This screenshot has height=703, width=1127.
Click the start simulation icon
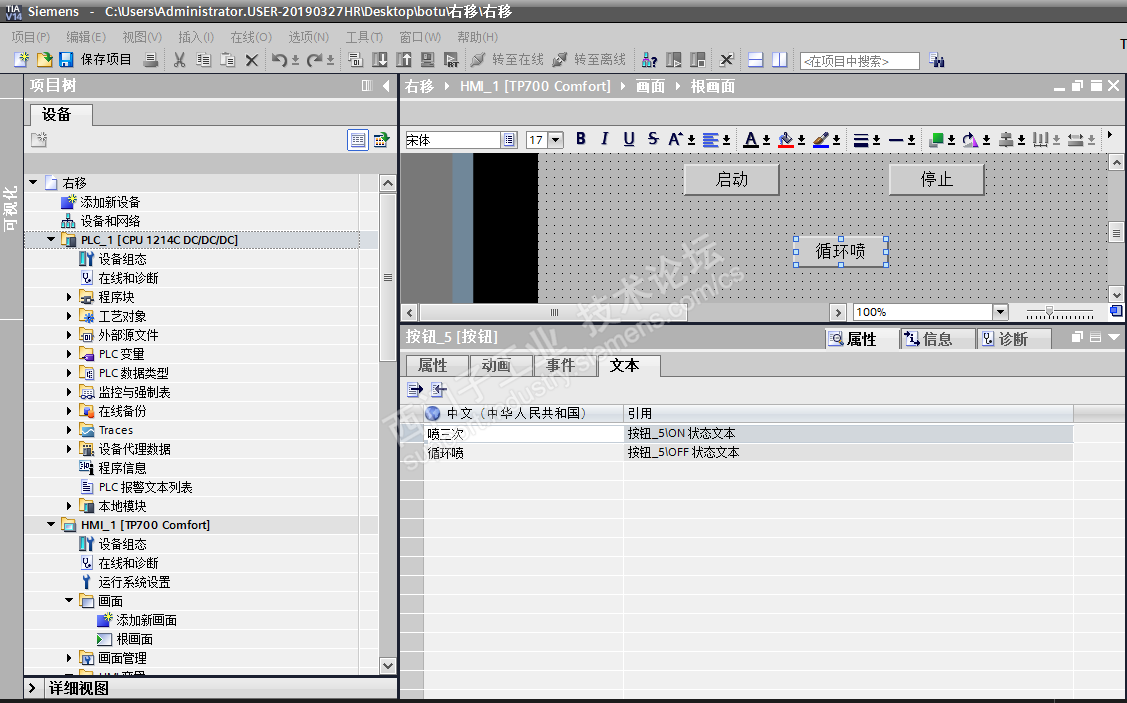428,60
